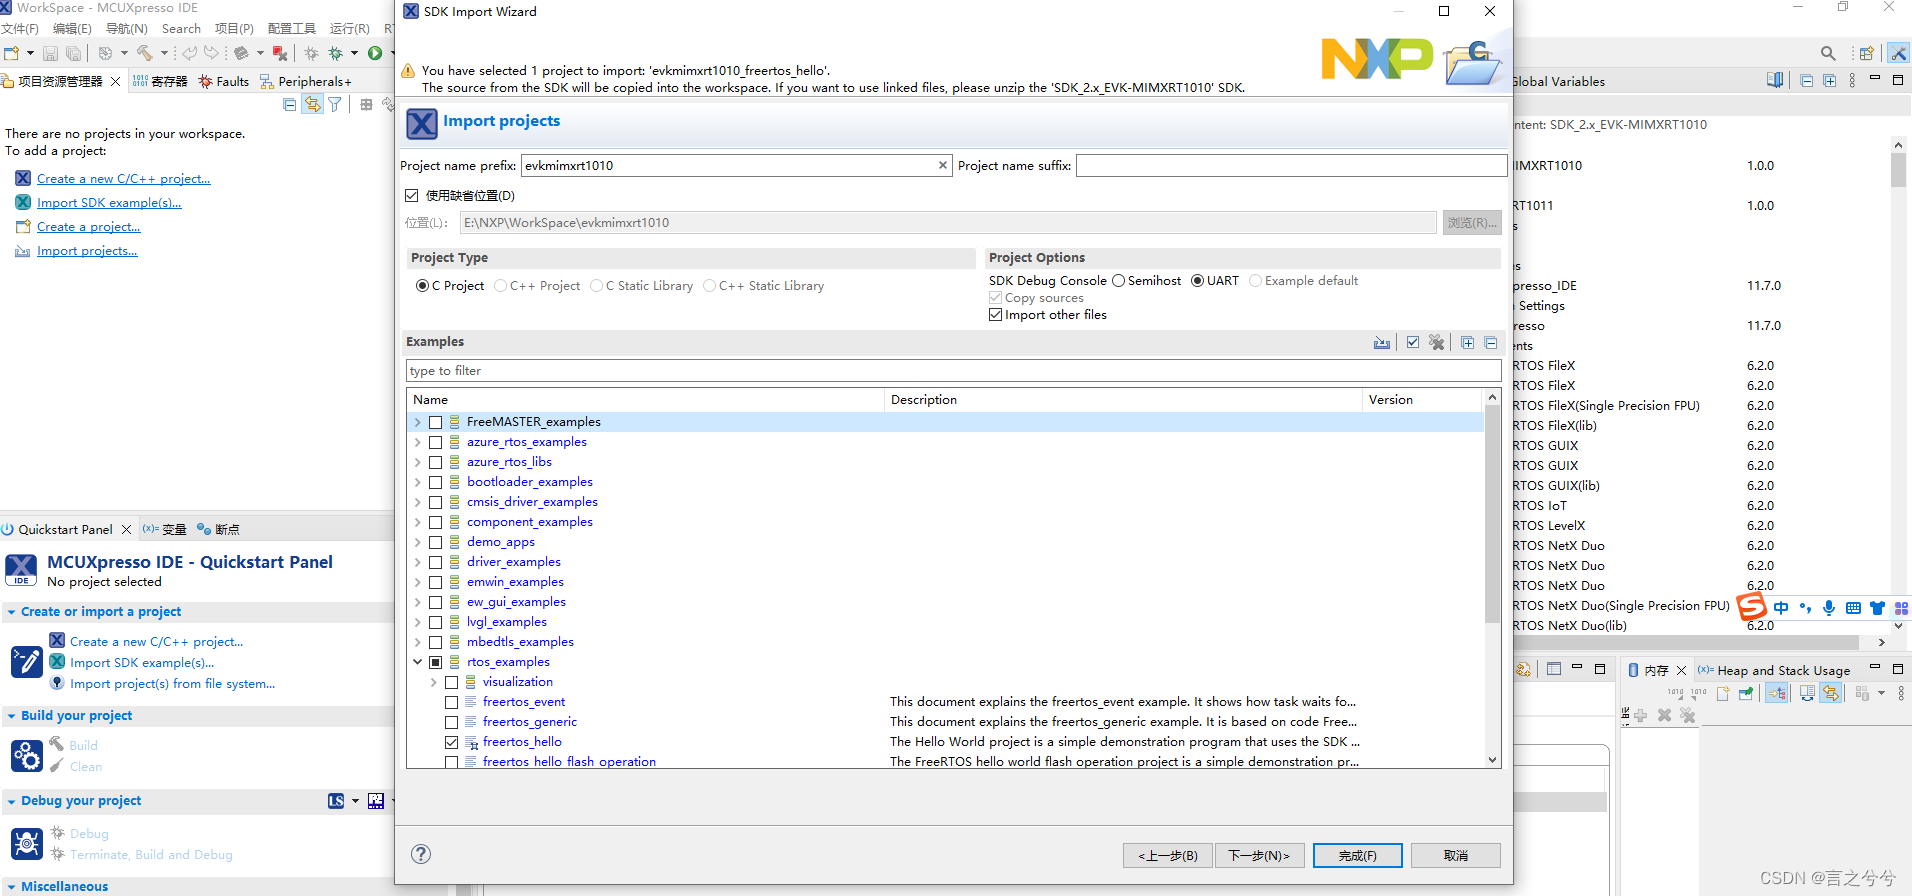Click collapse all icon in Examples toolbar
Image resolution: width=1912 pixels, height=896 pixels.
click(x=1491, y=342)
